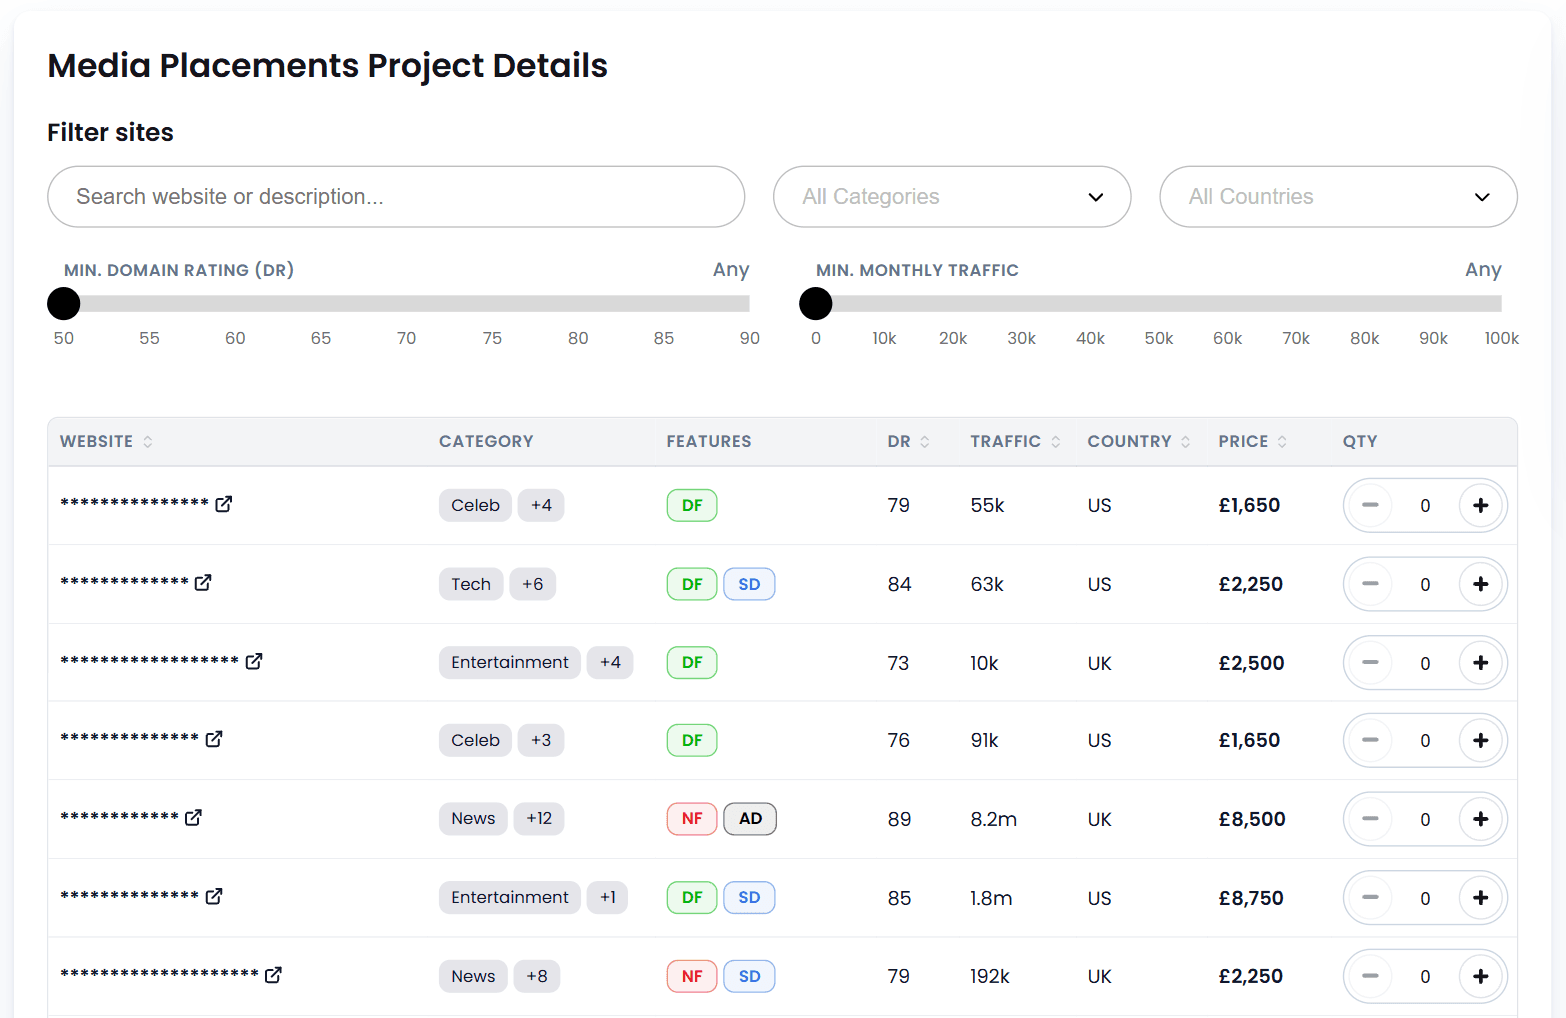
Task: Open external link for News +8 site
Action: (x=273, y=974)
